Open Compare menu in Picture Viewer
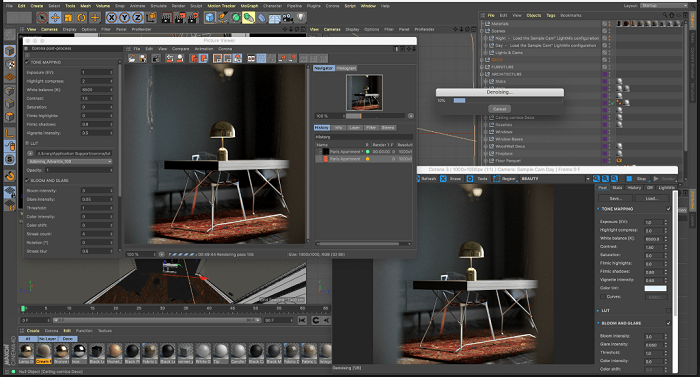700x377 pixels. [x=180, y=49]
